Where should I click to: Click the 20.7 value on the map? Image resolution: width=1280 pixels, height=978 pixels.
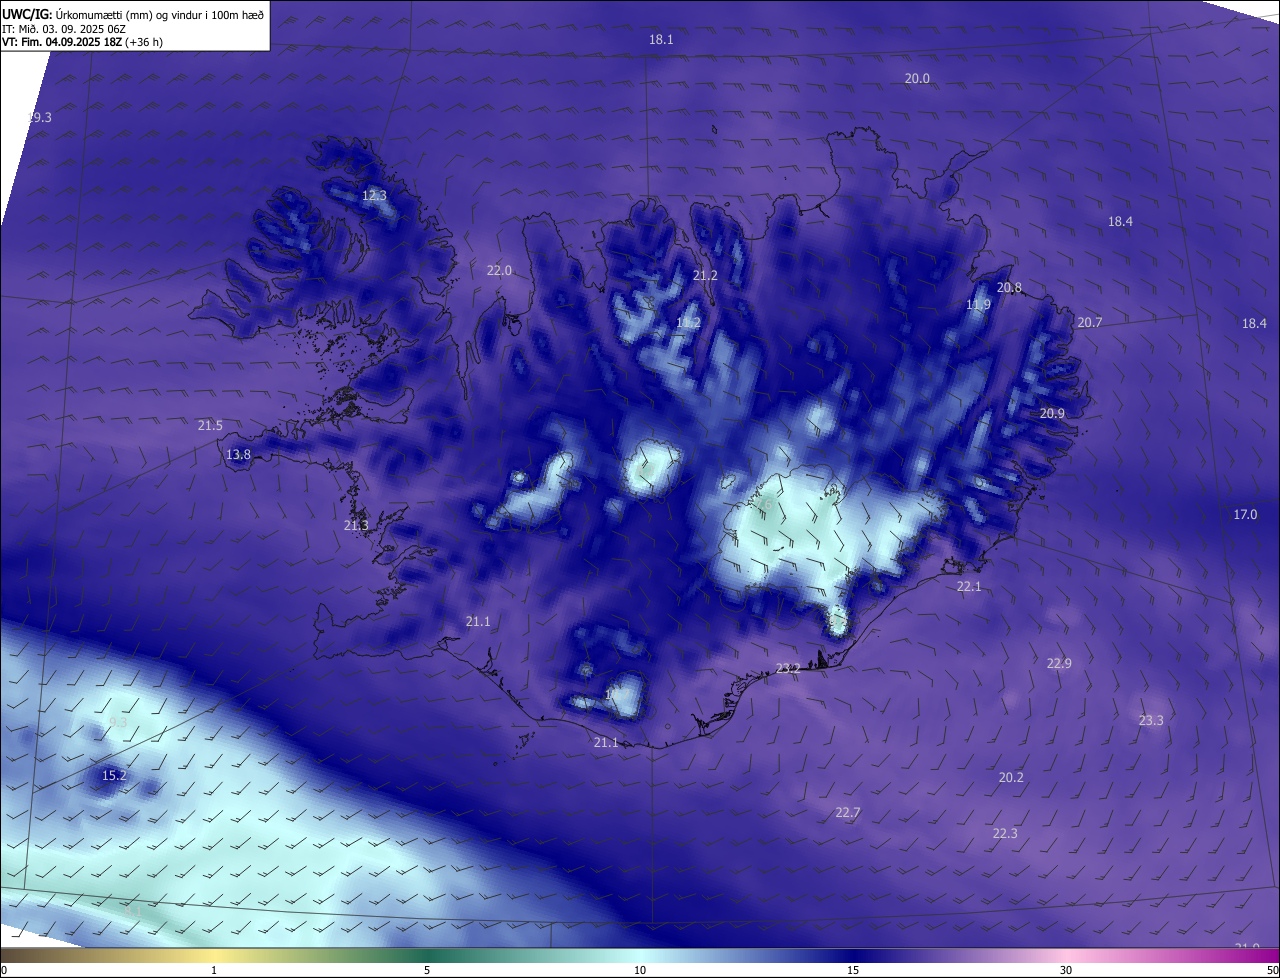pyautogui.click(x=1090, y=323)
